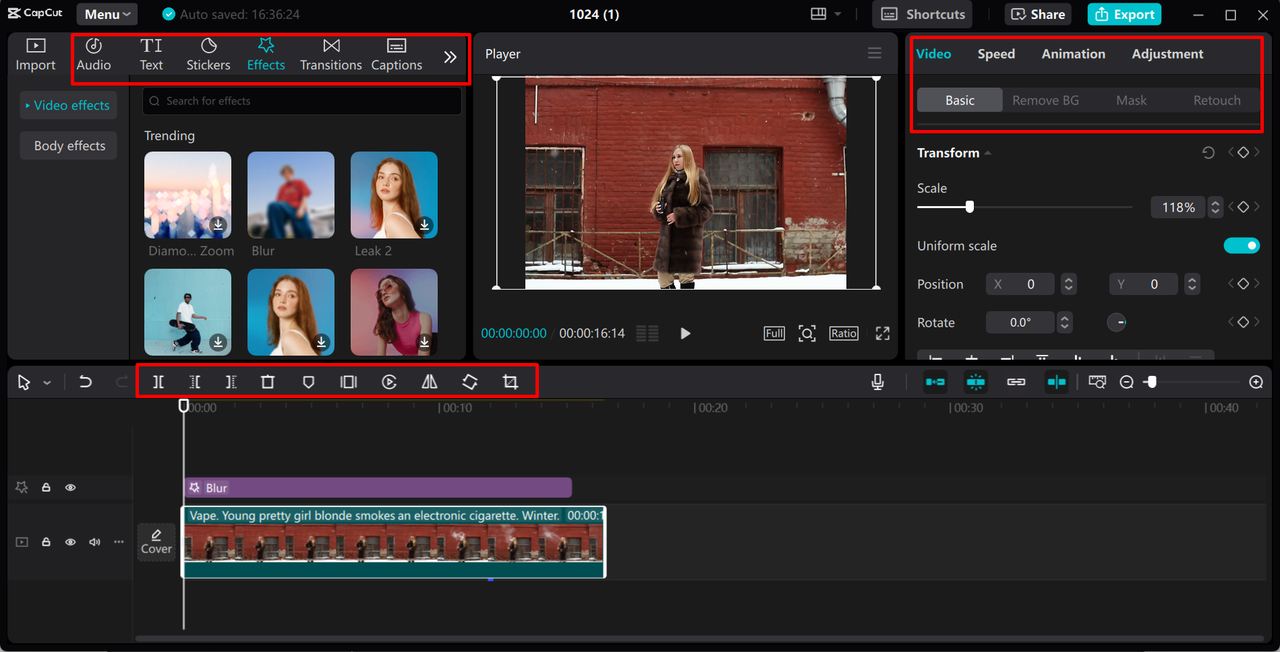
Task: Zoom out the timeline with minus icon
Action: (x=1126, y=382)
